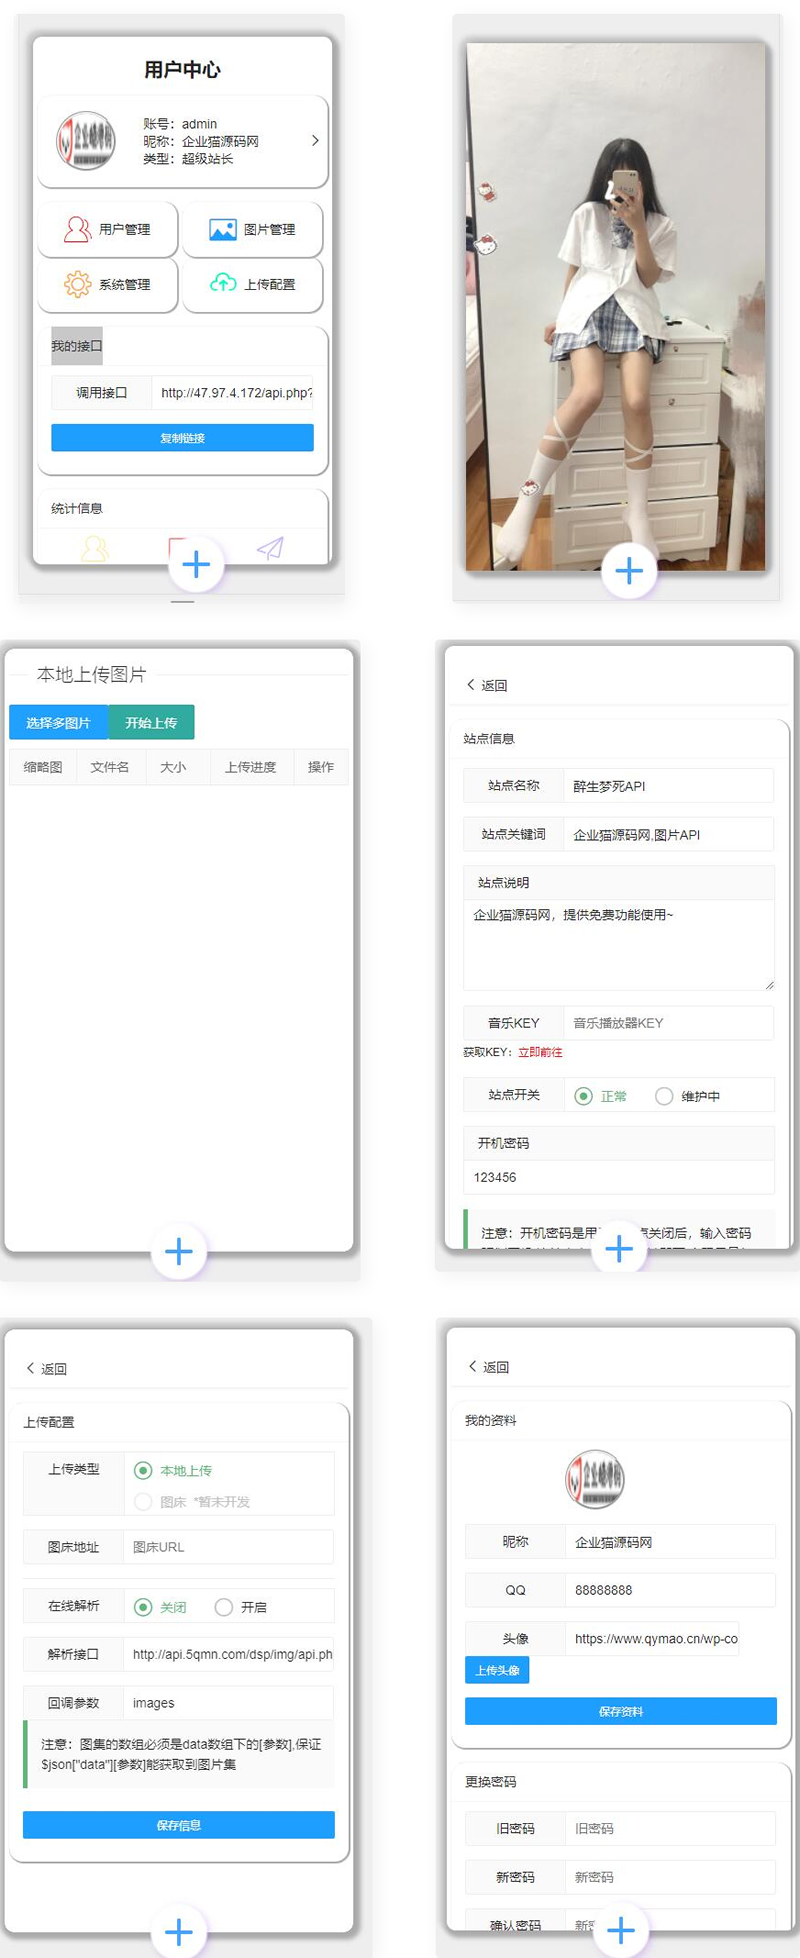Expand the admin account card chevron arrow

click(x=315, y=141)
